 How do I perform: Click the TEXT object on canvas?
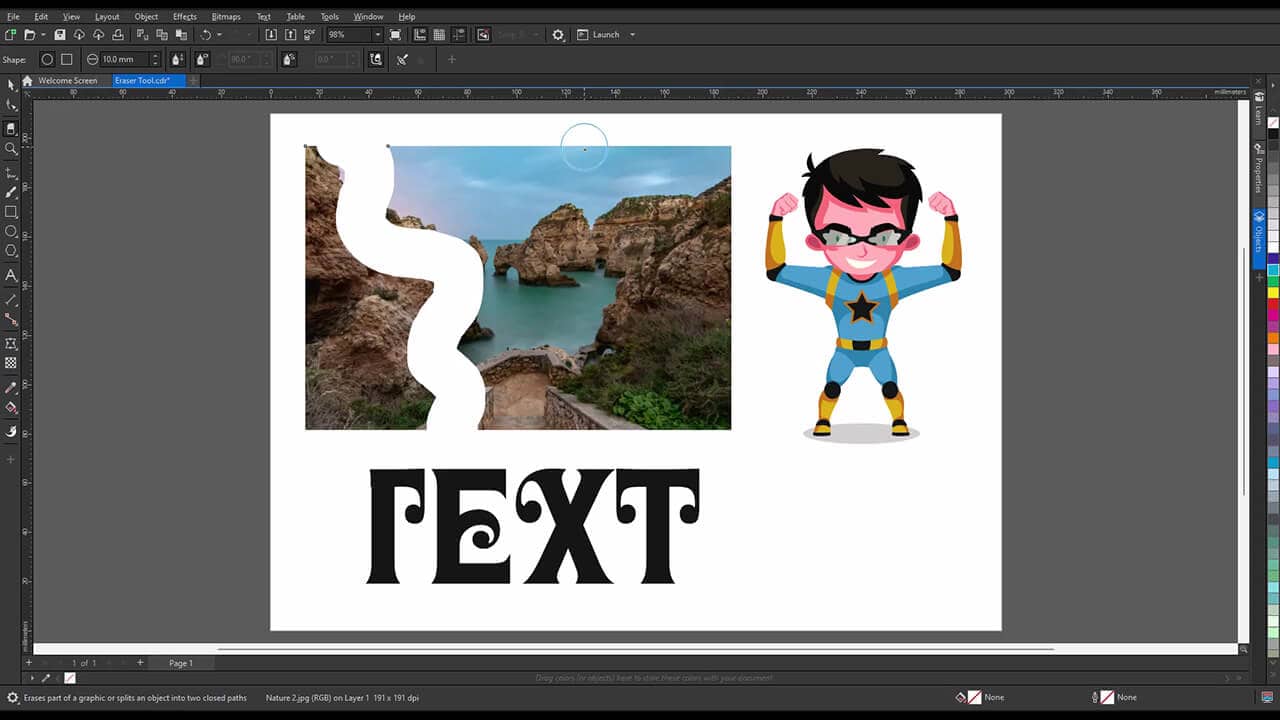click(533, 526)
